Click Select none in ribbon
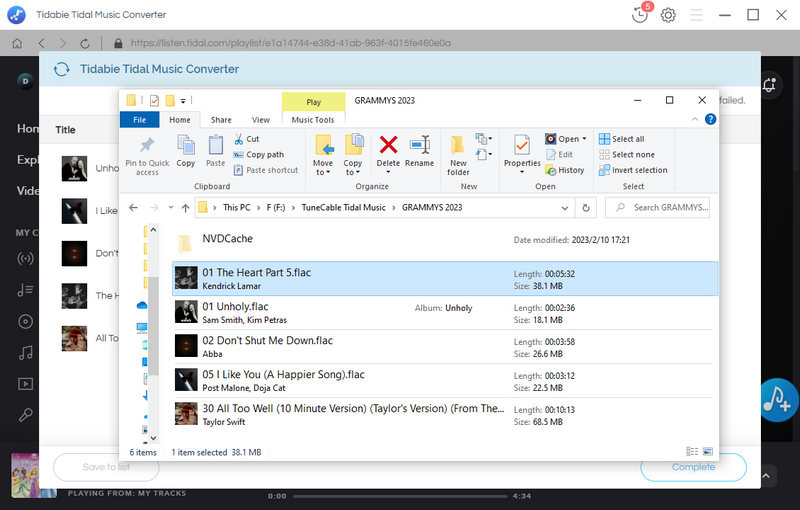 [627, 155]
